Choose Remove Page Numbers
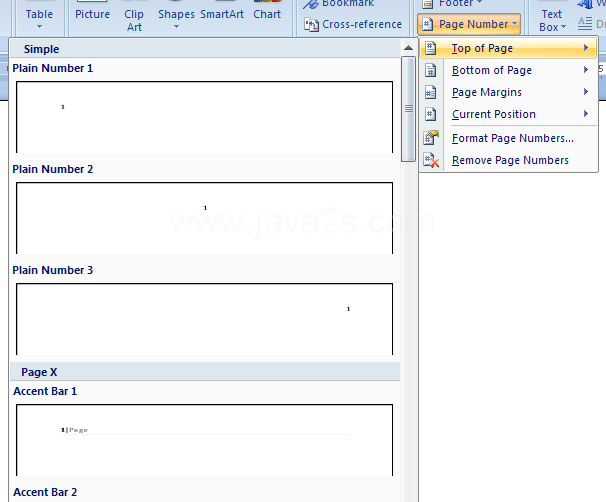 508,160
